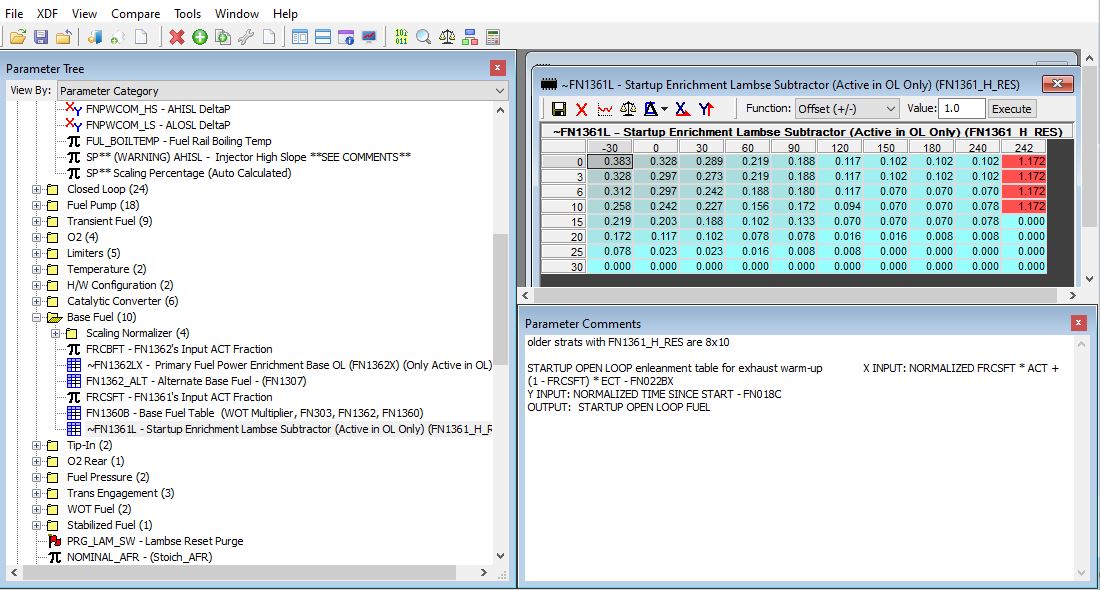Expand the Closed Loop (24) folder

click(x=37, y=189)
